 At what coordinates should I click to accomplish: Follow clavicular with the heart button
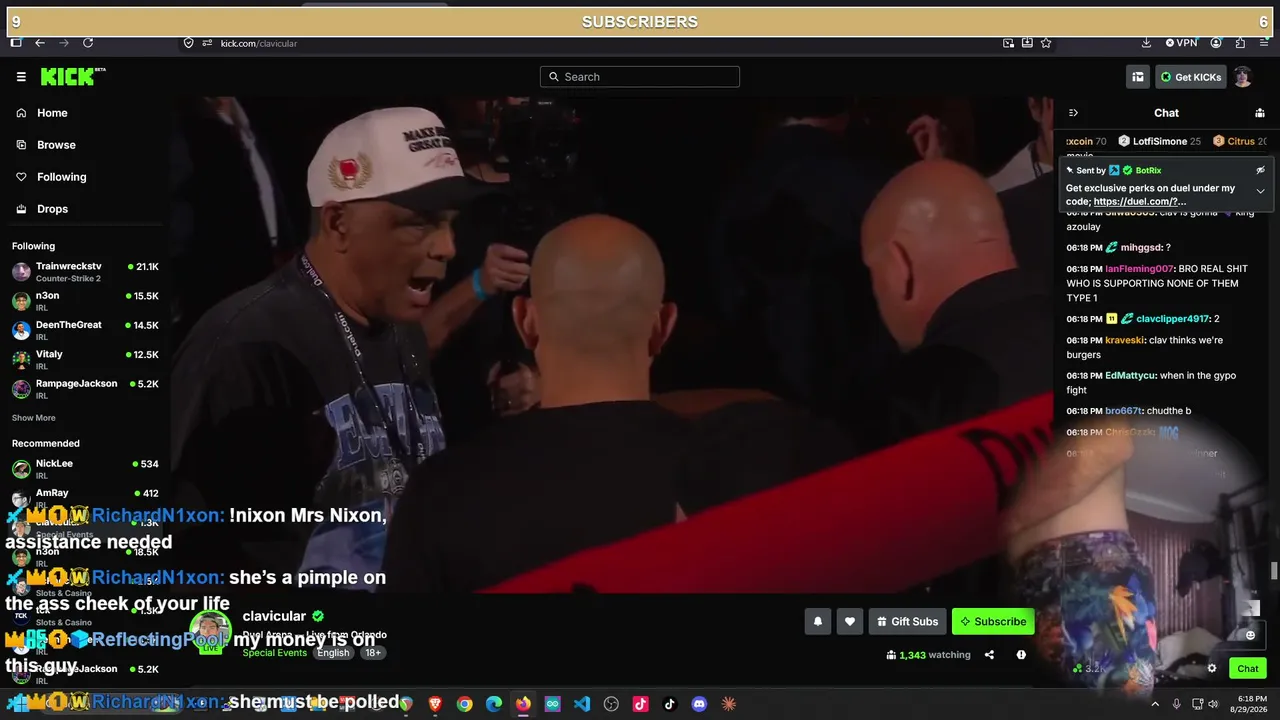click(x=849, y=622)
